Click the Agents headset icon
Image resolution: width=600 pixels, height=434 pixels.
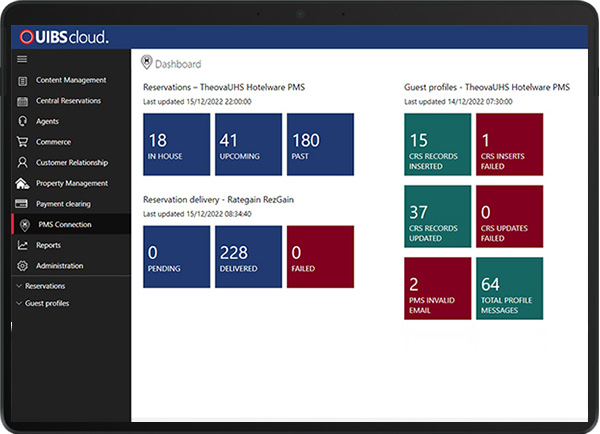click(x=23, y=121)
